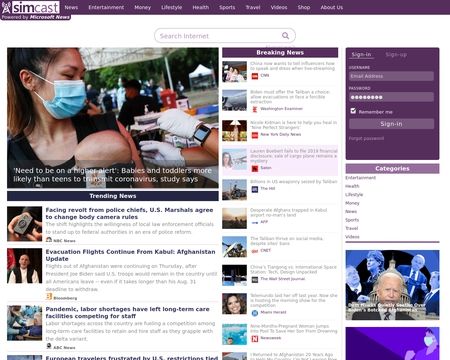Switch to the Sign-up tab
450x360 pixels.
pos(396,55)
